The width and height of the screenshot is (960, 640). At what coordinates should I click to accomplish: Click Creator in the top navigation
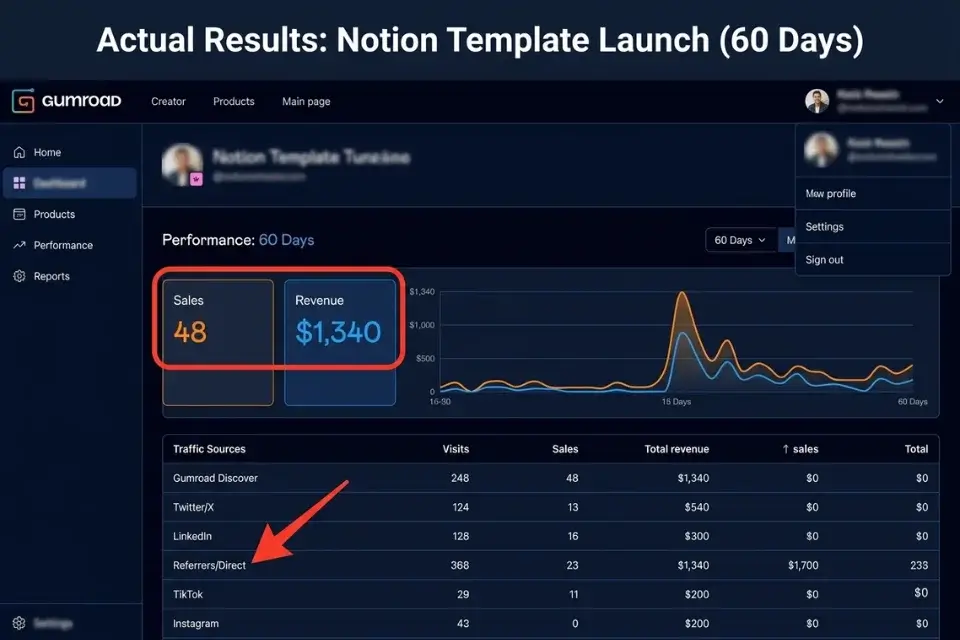168,101
